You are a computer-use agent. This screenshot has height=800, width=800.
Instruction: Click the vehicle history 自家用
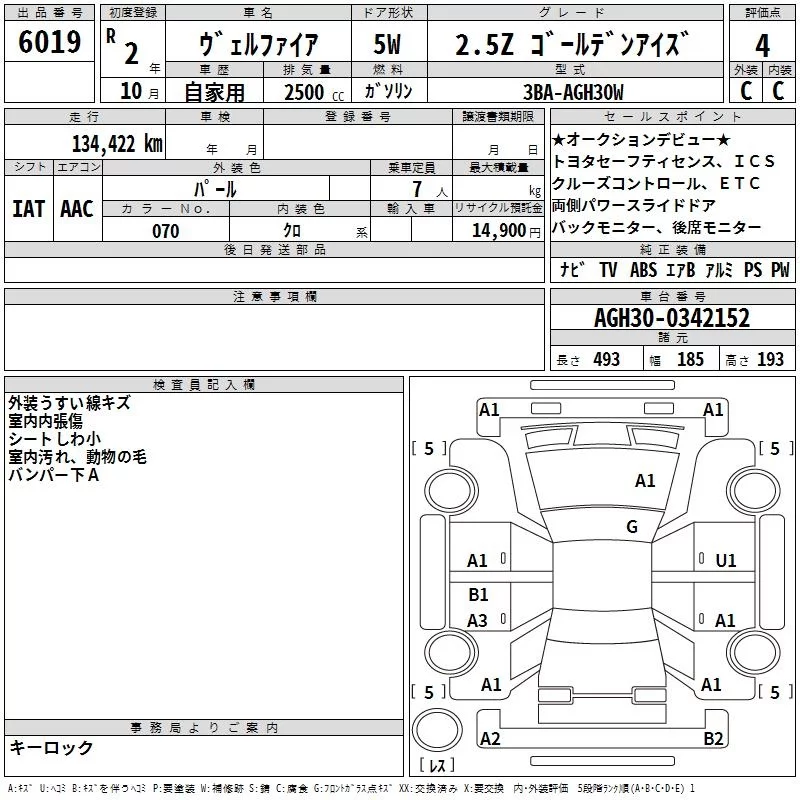click(214, 92)
